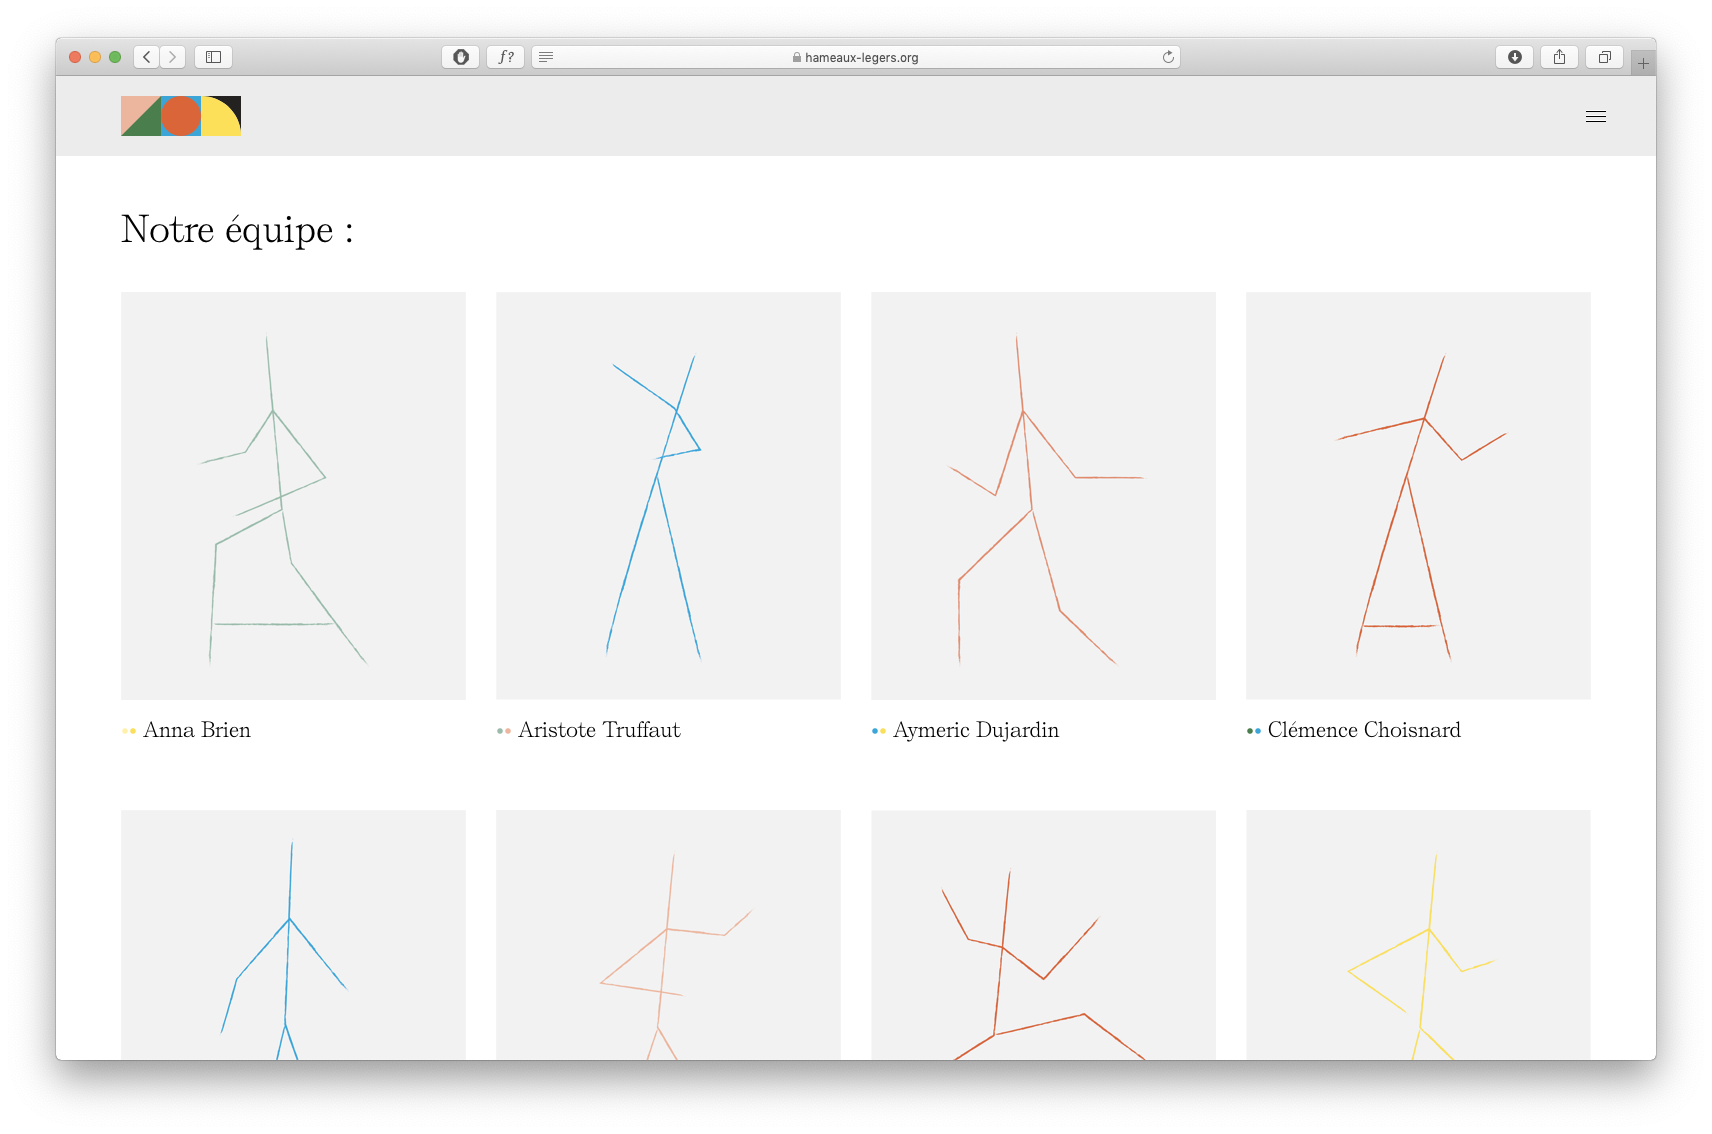The height and width of the screenshot is (1134, 1712).
Task: Go back using the Safari back arrow
Action: (147, 57)
